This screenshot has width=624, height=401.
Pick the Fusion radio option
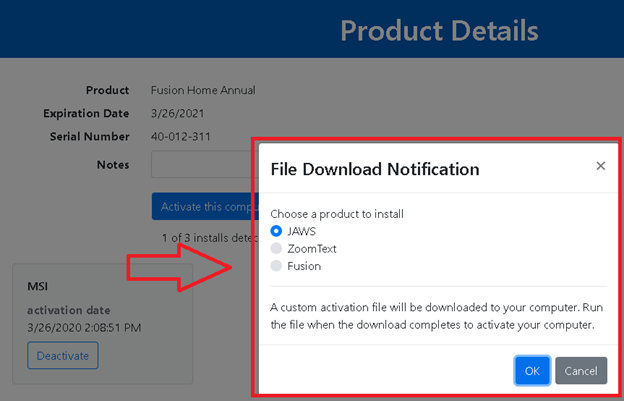(x=277, y=266)
